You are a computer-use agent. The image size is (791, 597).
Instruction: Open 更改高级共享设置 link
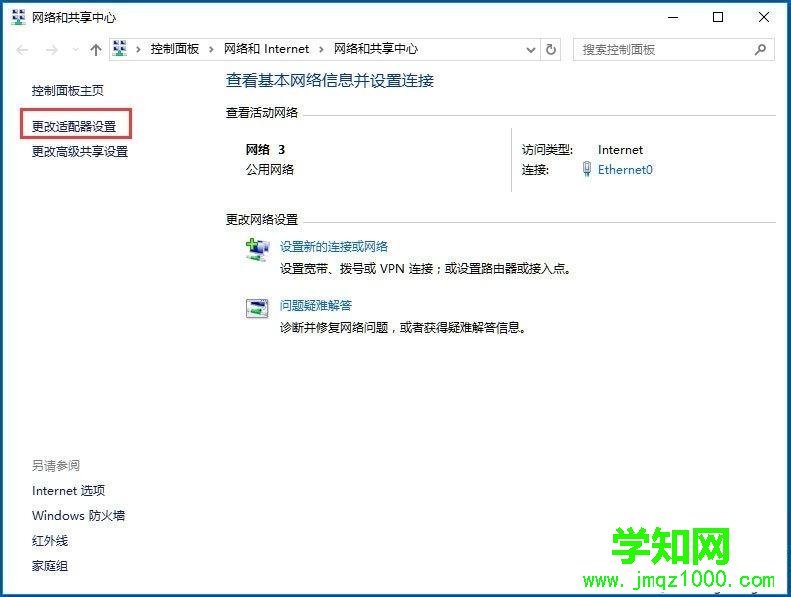click(x=80, y=151)
